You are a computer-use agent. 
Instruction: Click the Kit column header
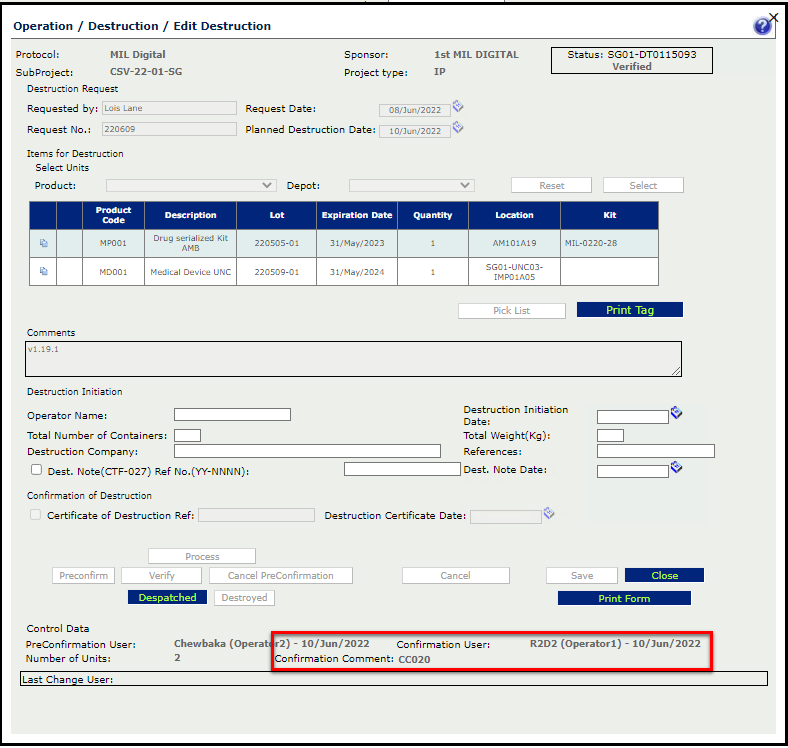coord(610,215)
